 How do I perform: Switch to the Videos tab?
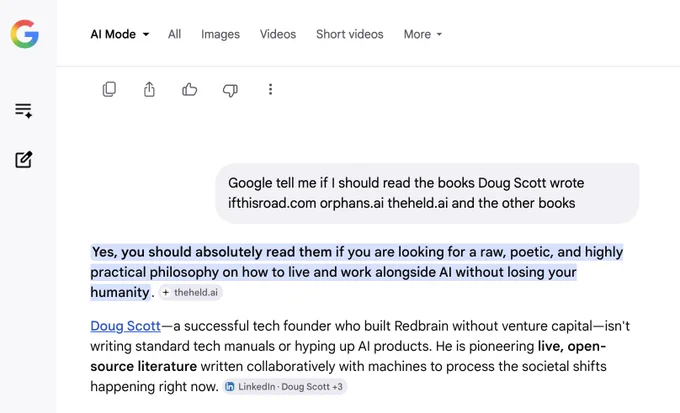click(x=278, y=34)
